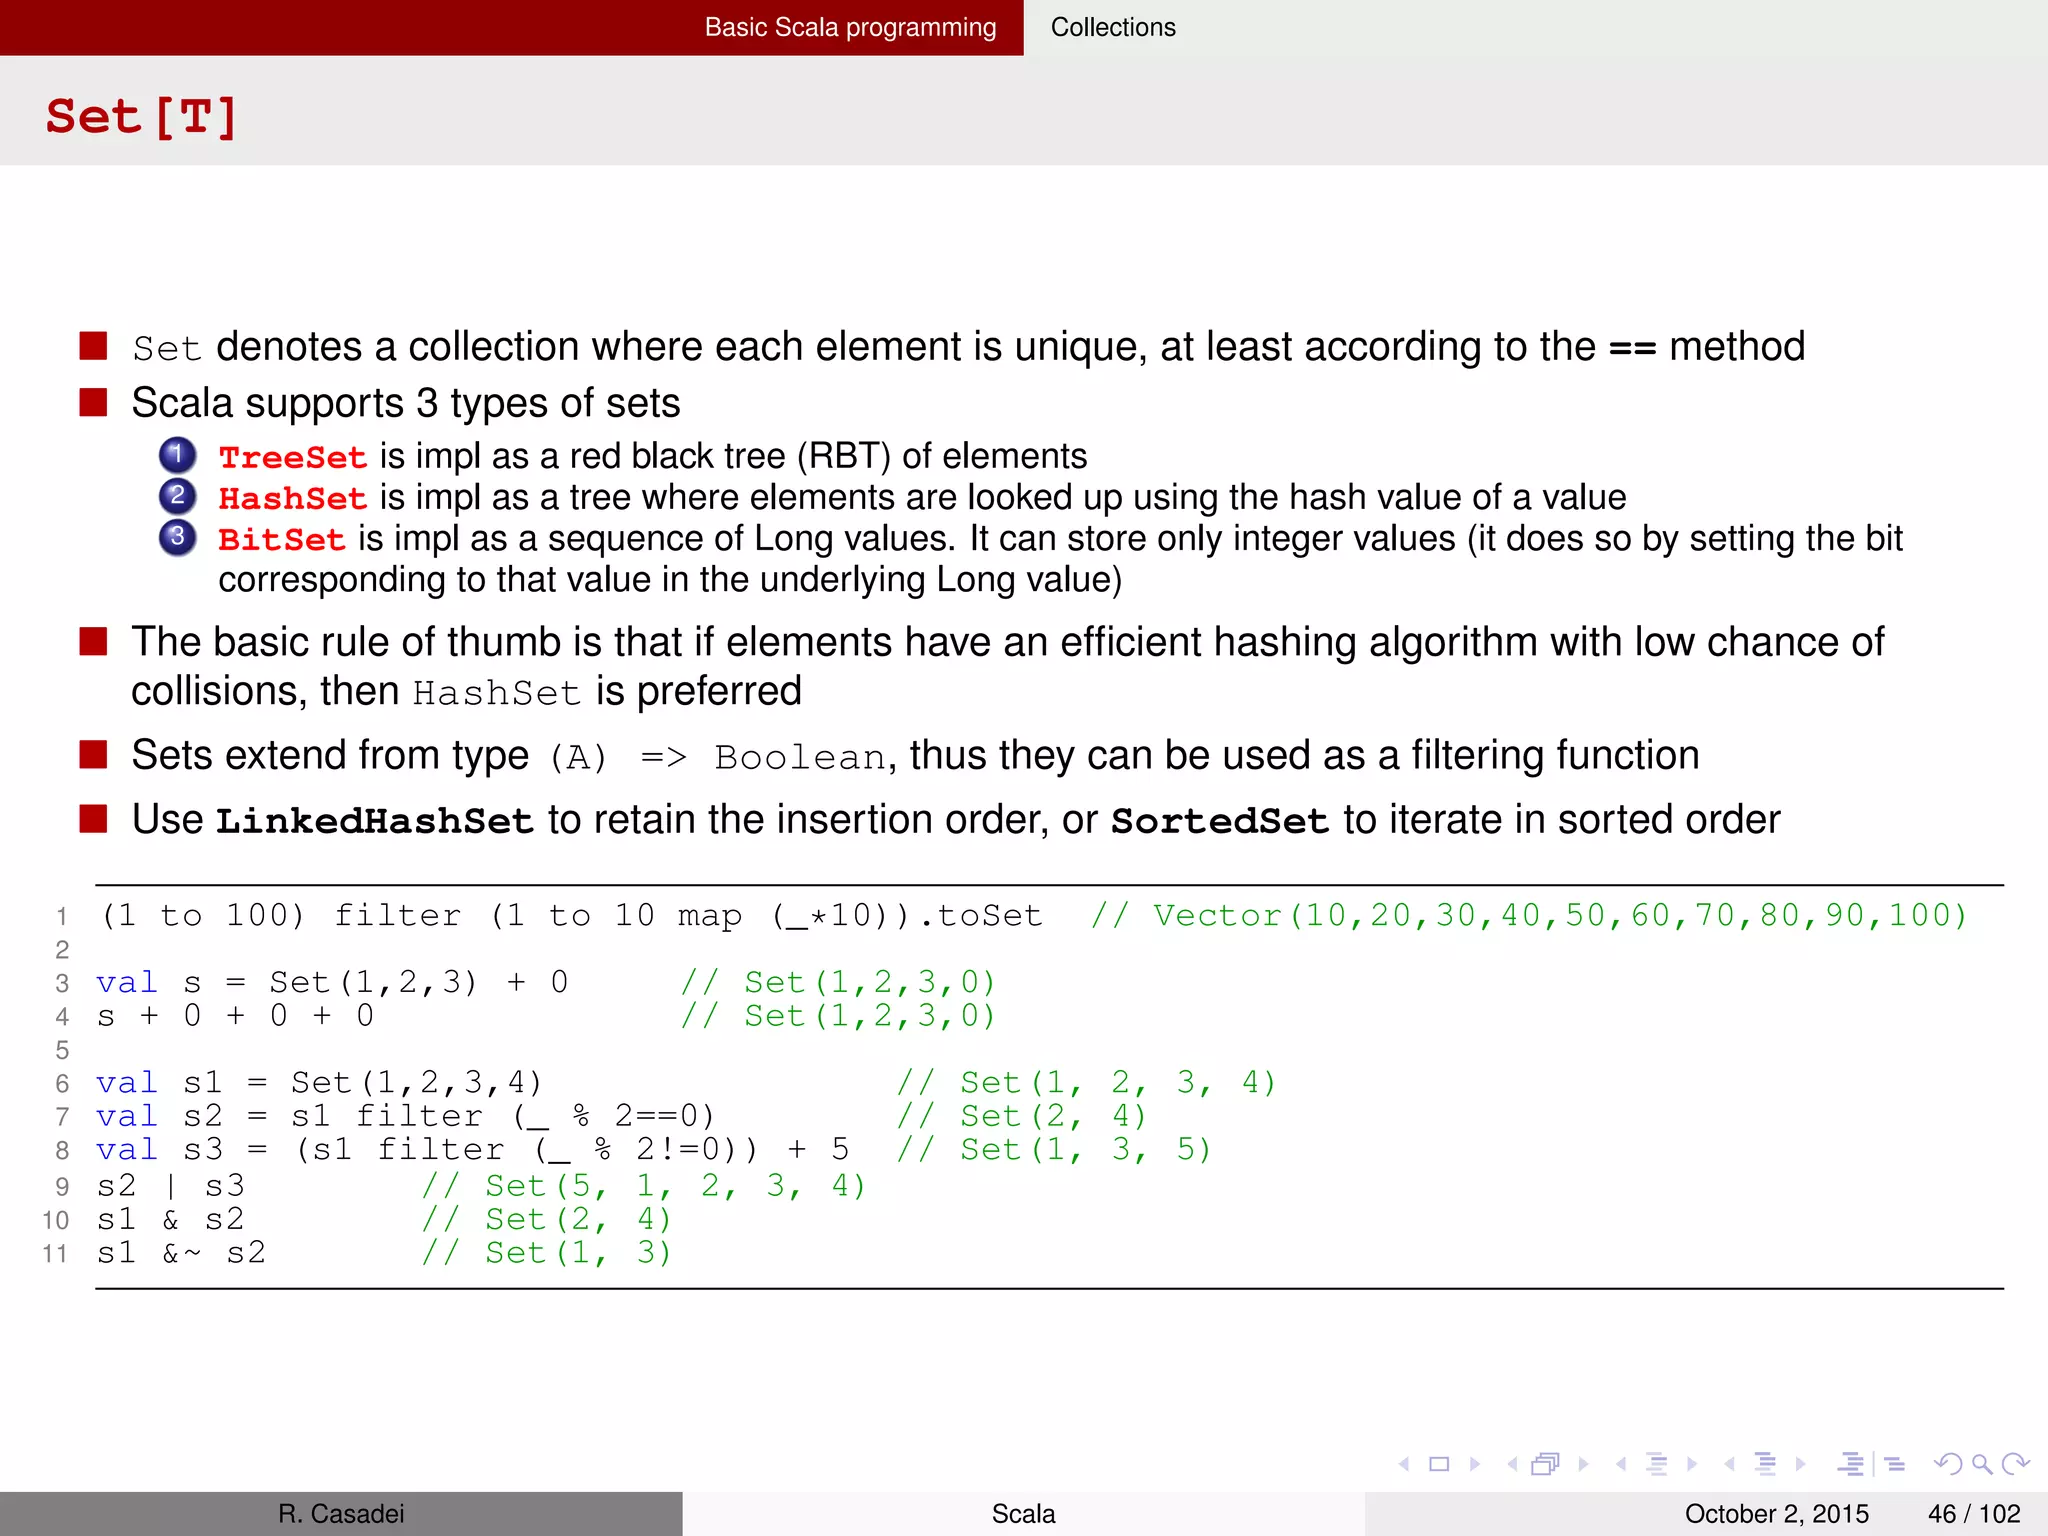Open the Collections subsection header

pos(1113,27)
